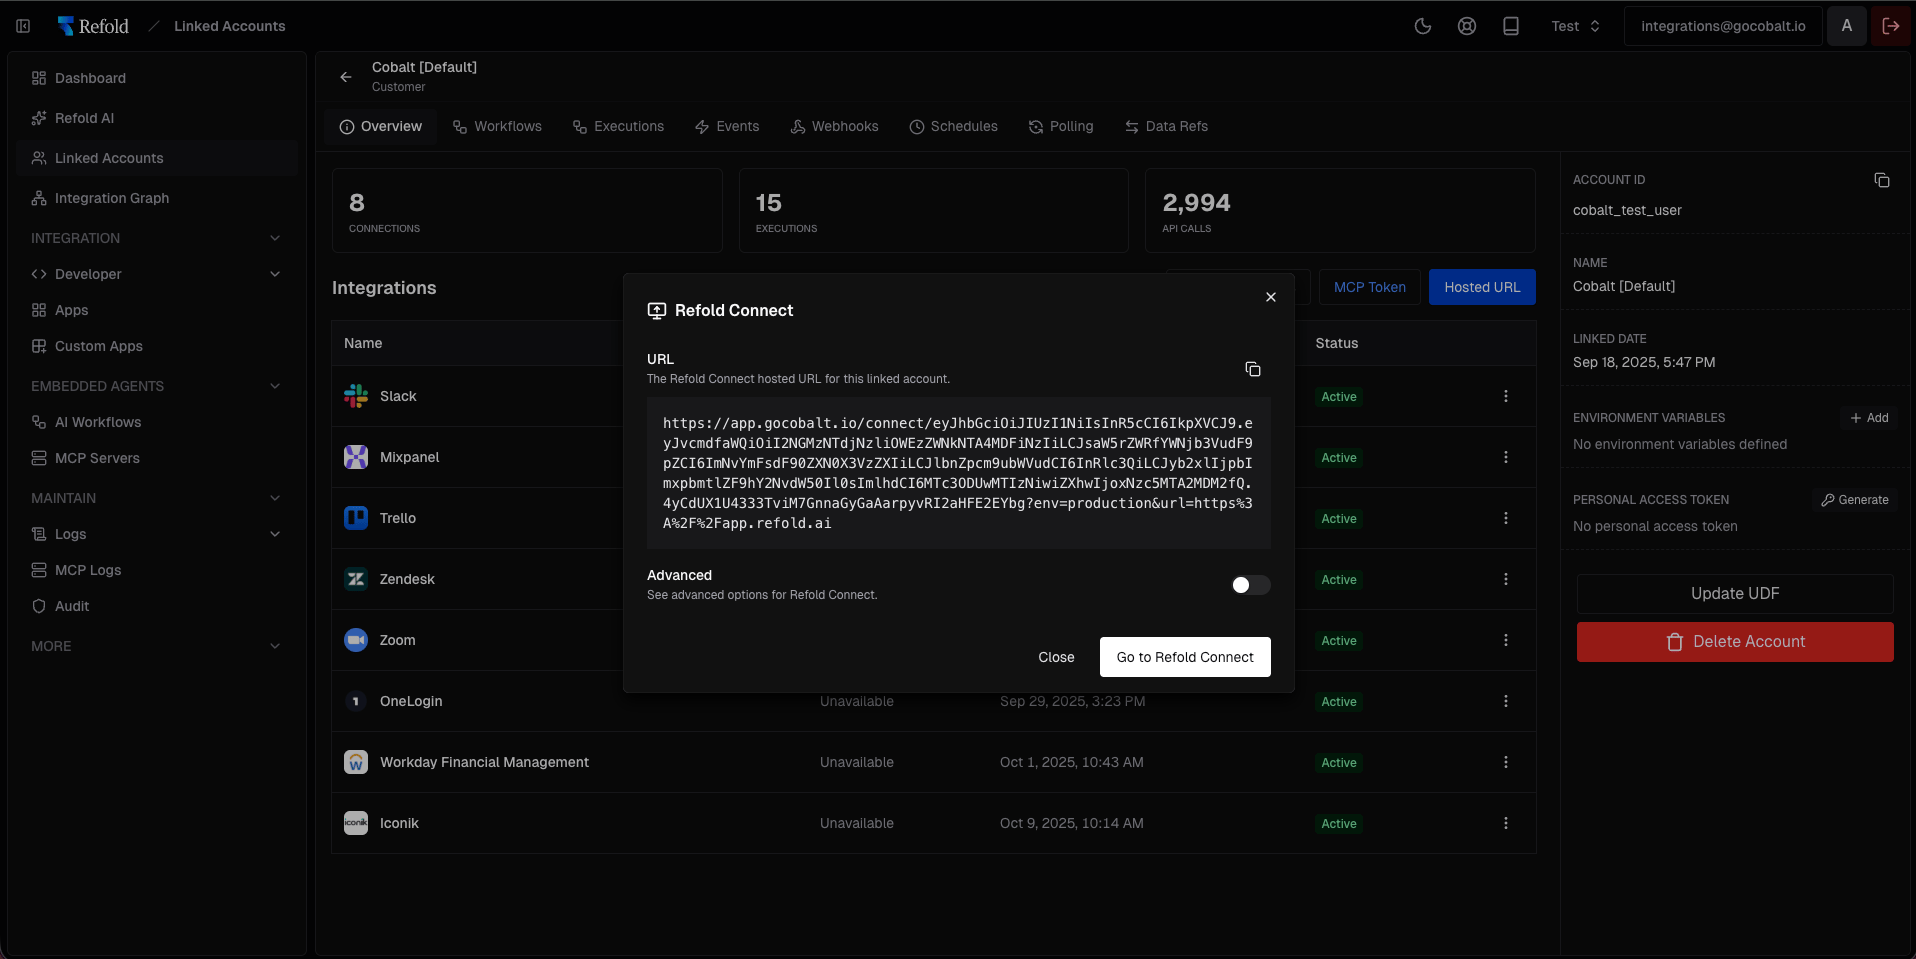Expand the Logs submenu
Screen dimensions: 1916x959
point(275,534)
